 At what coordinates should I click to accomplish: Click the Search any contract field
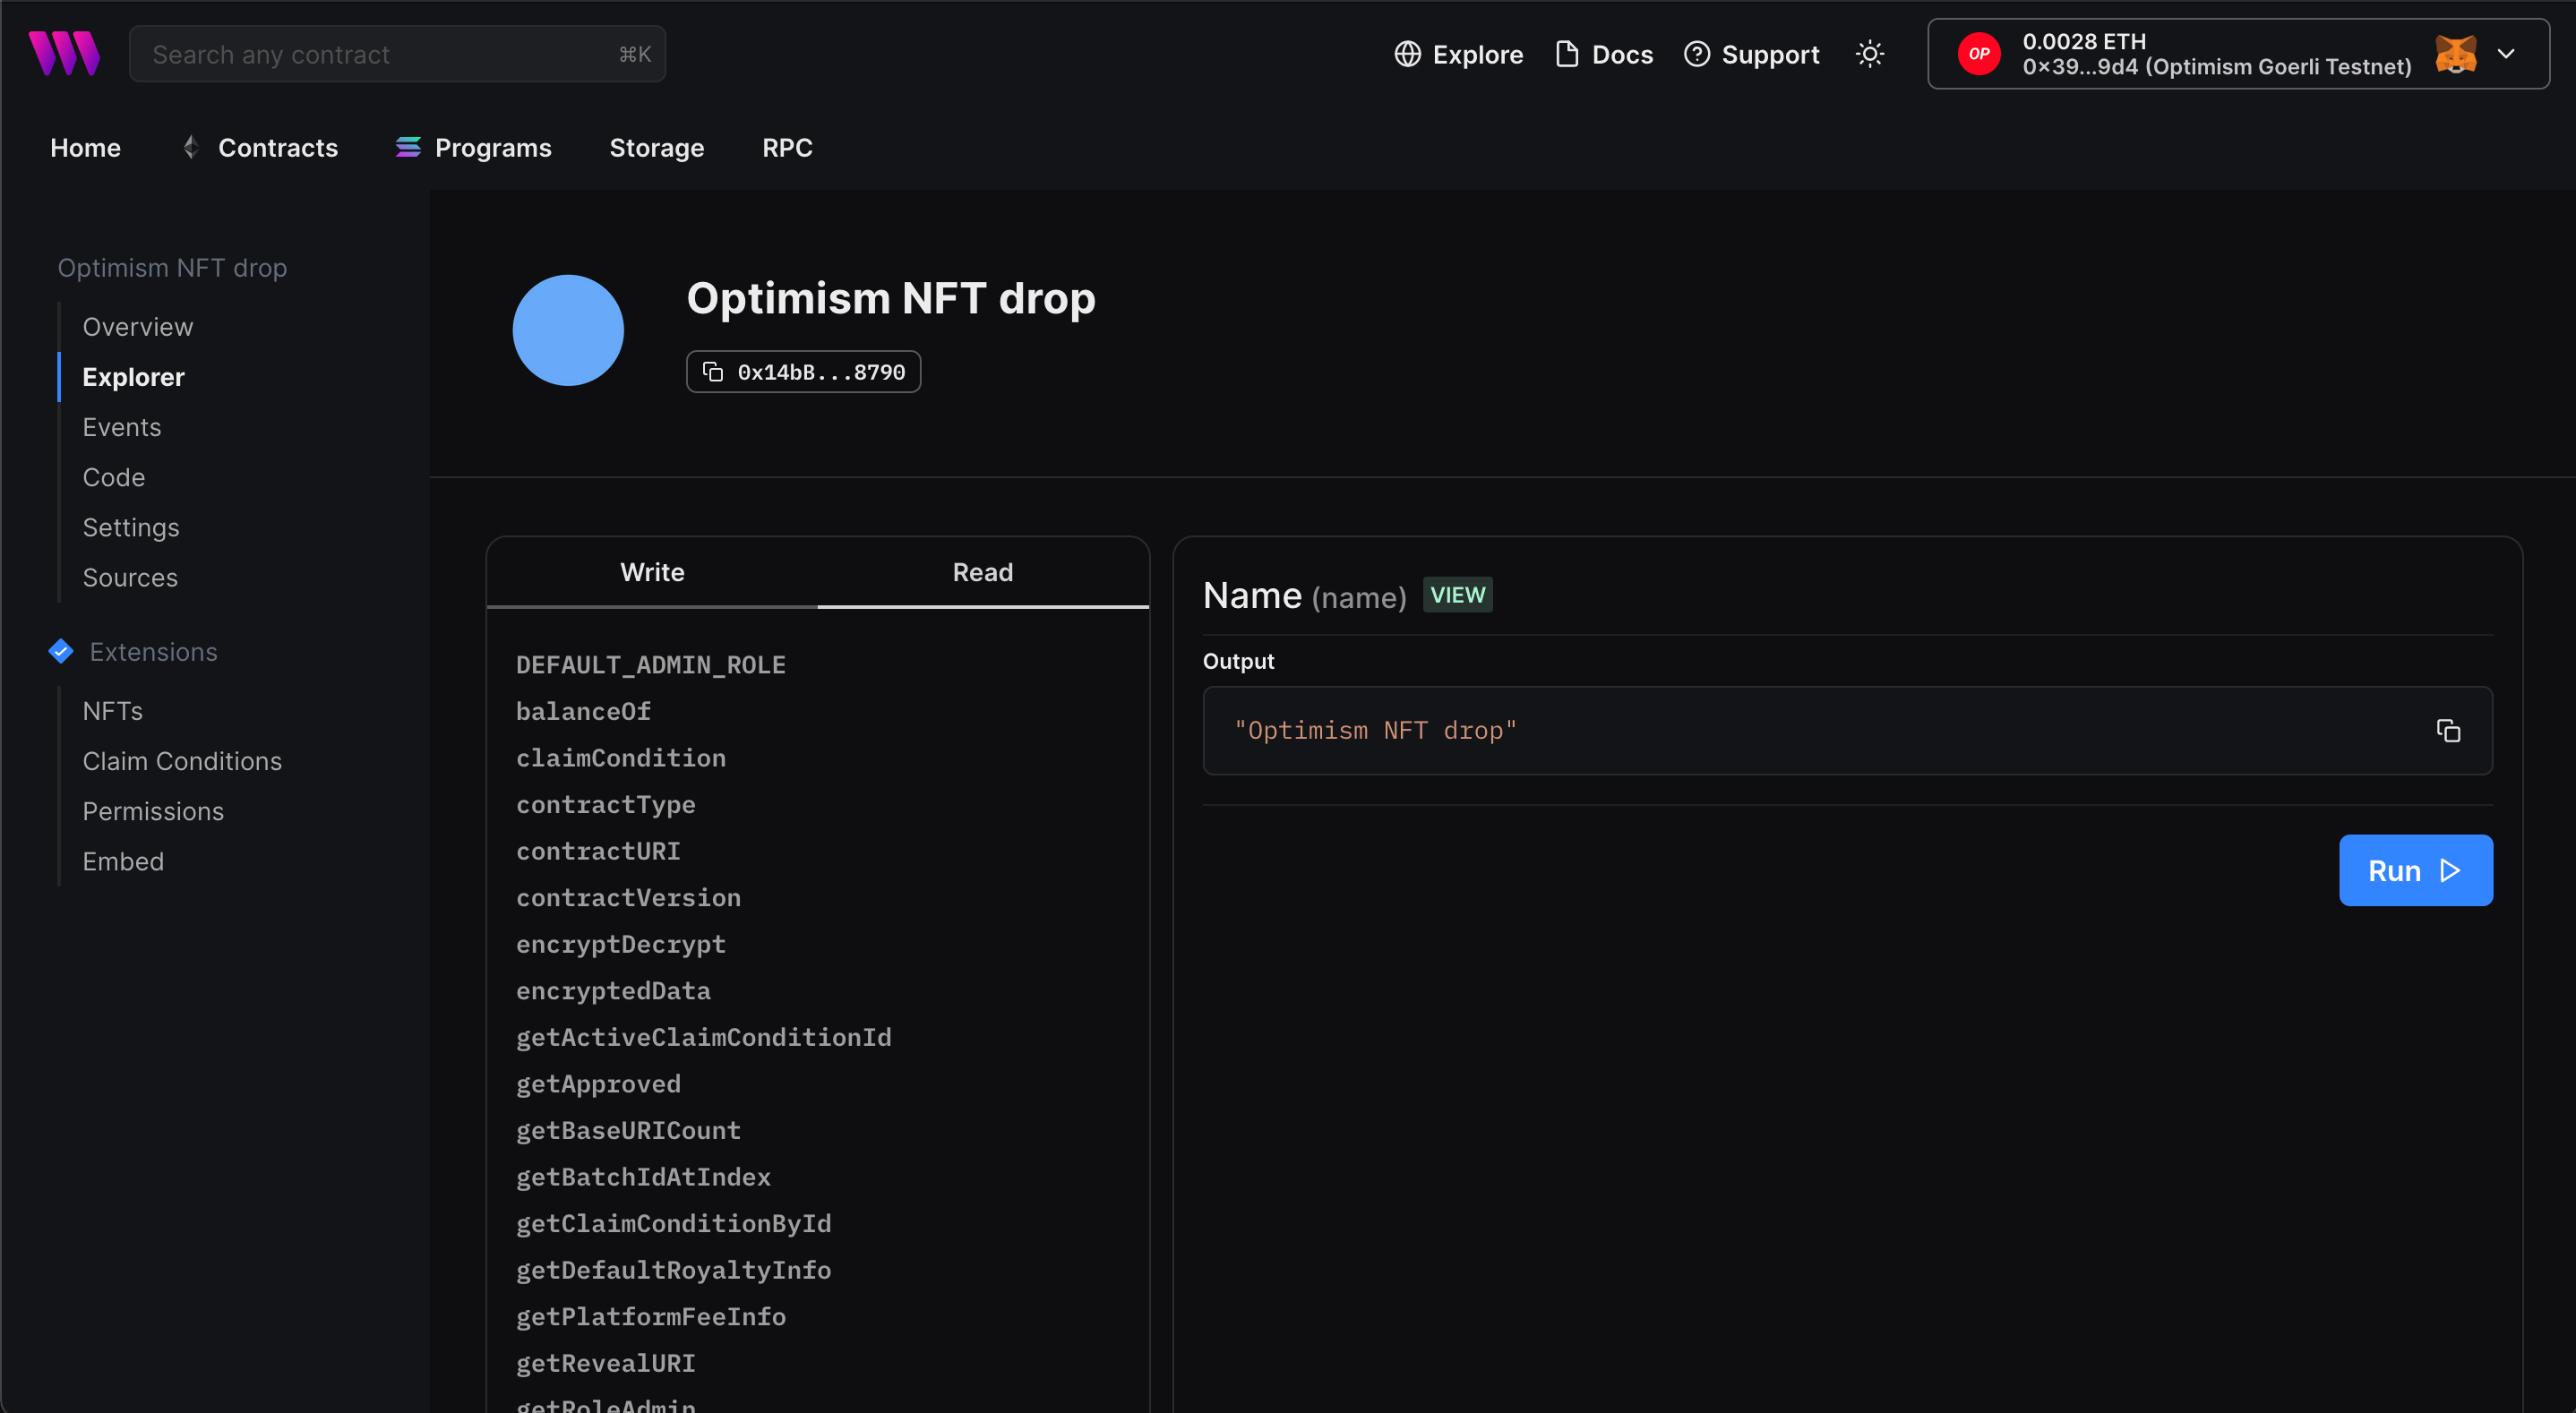[x=397, y=54]
